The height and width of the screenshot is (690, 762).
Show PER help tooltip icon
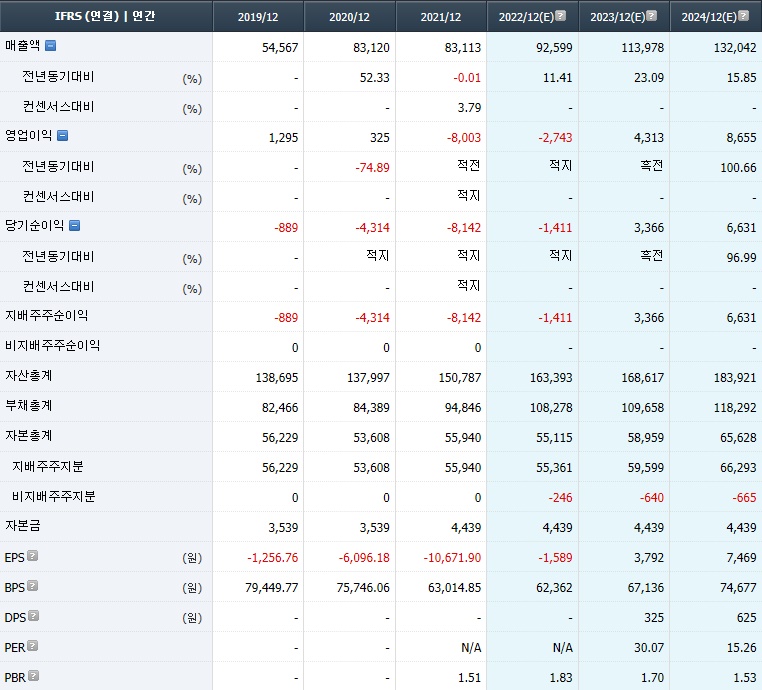pos(33,646)
